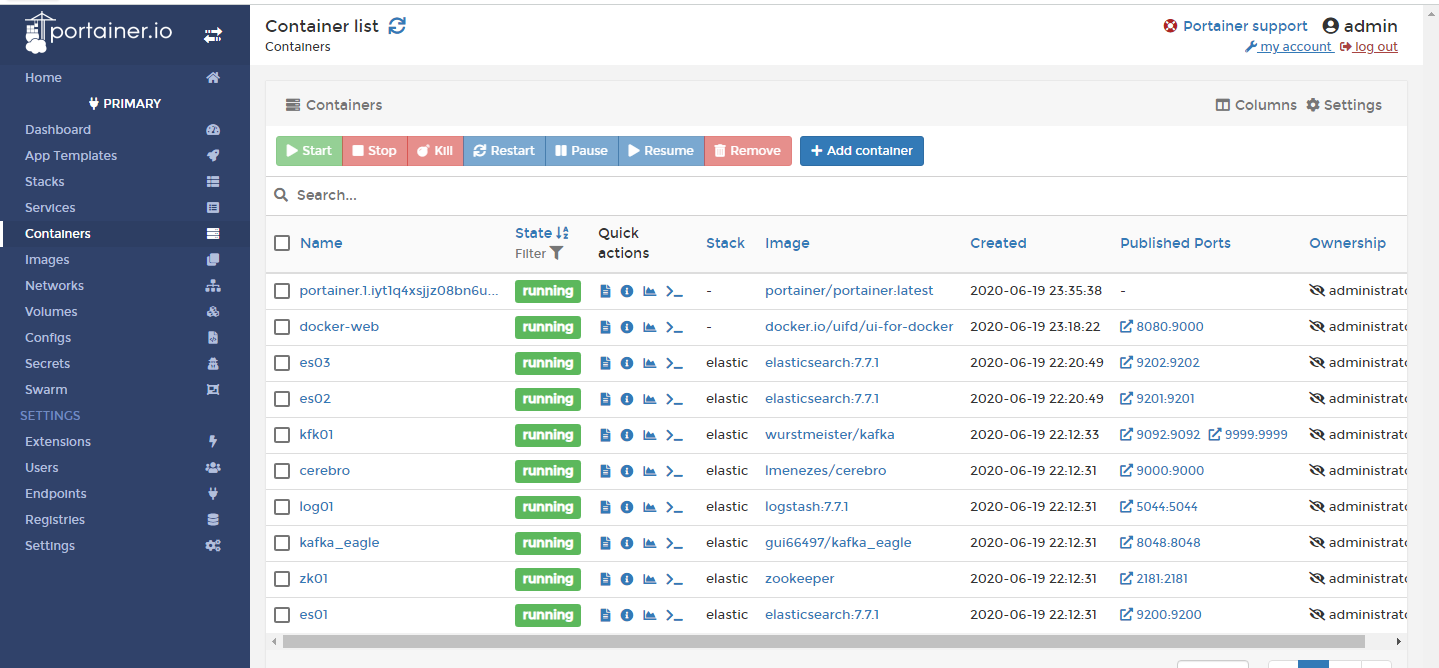Click the Networks sitemap icon
This screenshot has width=1439, height=668.
(x=213, y=286)
